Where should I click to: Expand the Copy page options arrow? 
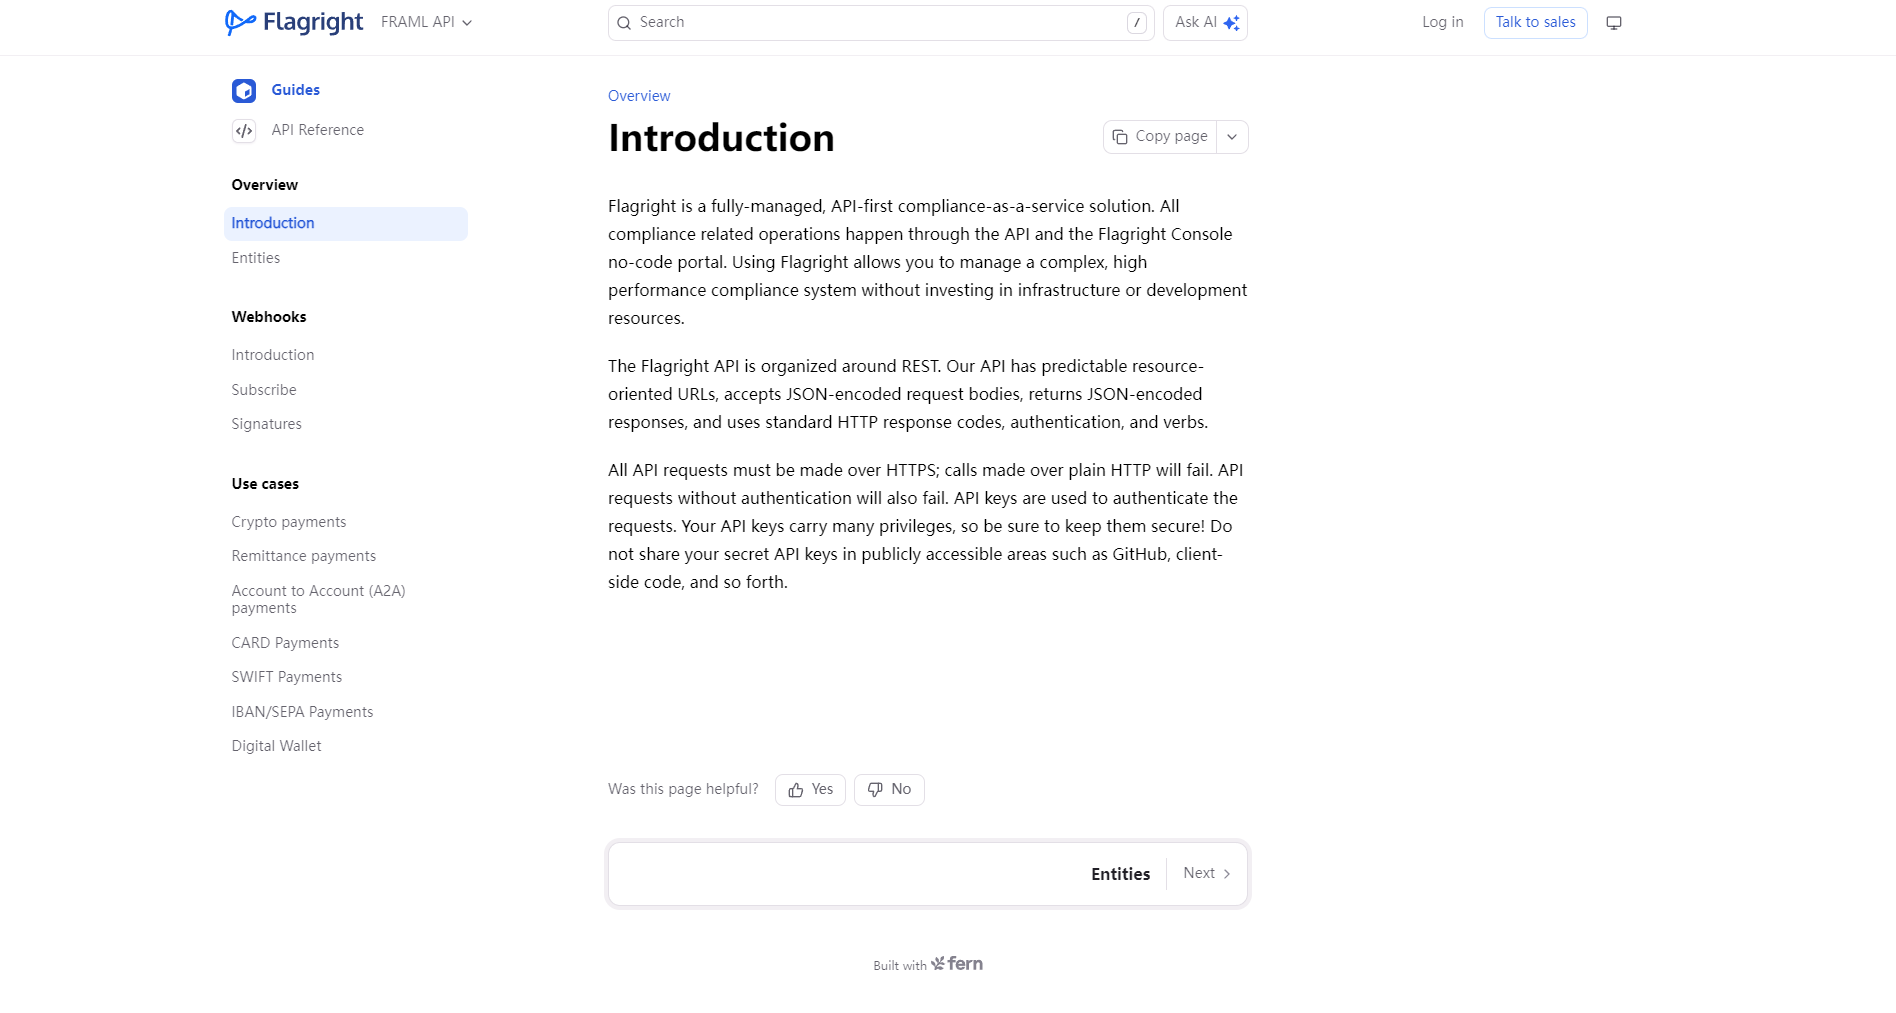coord(1232,137)
